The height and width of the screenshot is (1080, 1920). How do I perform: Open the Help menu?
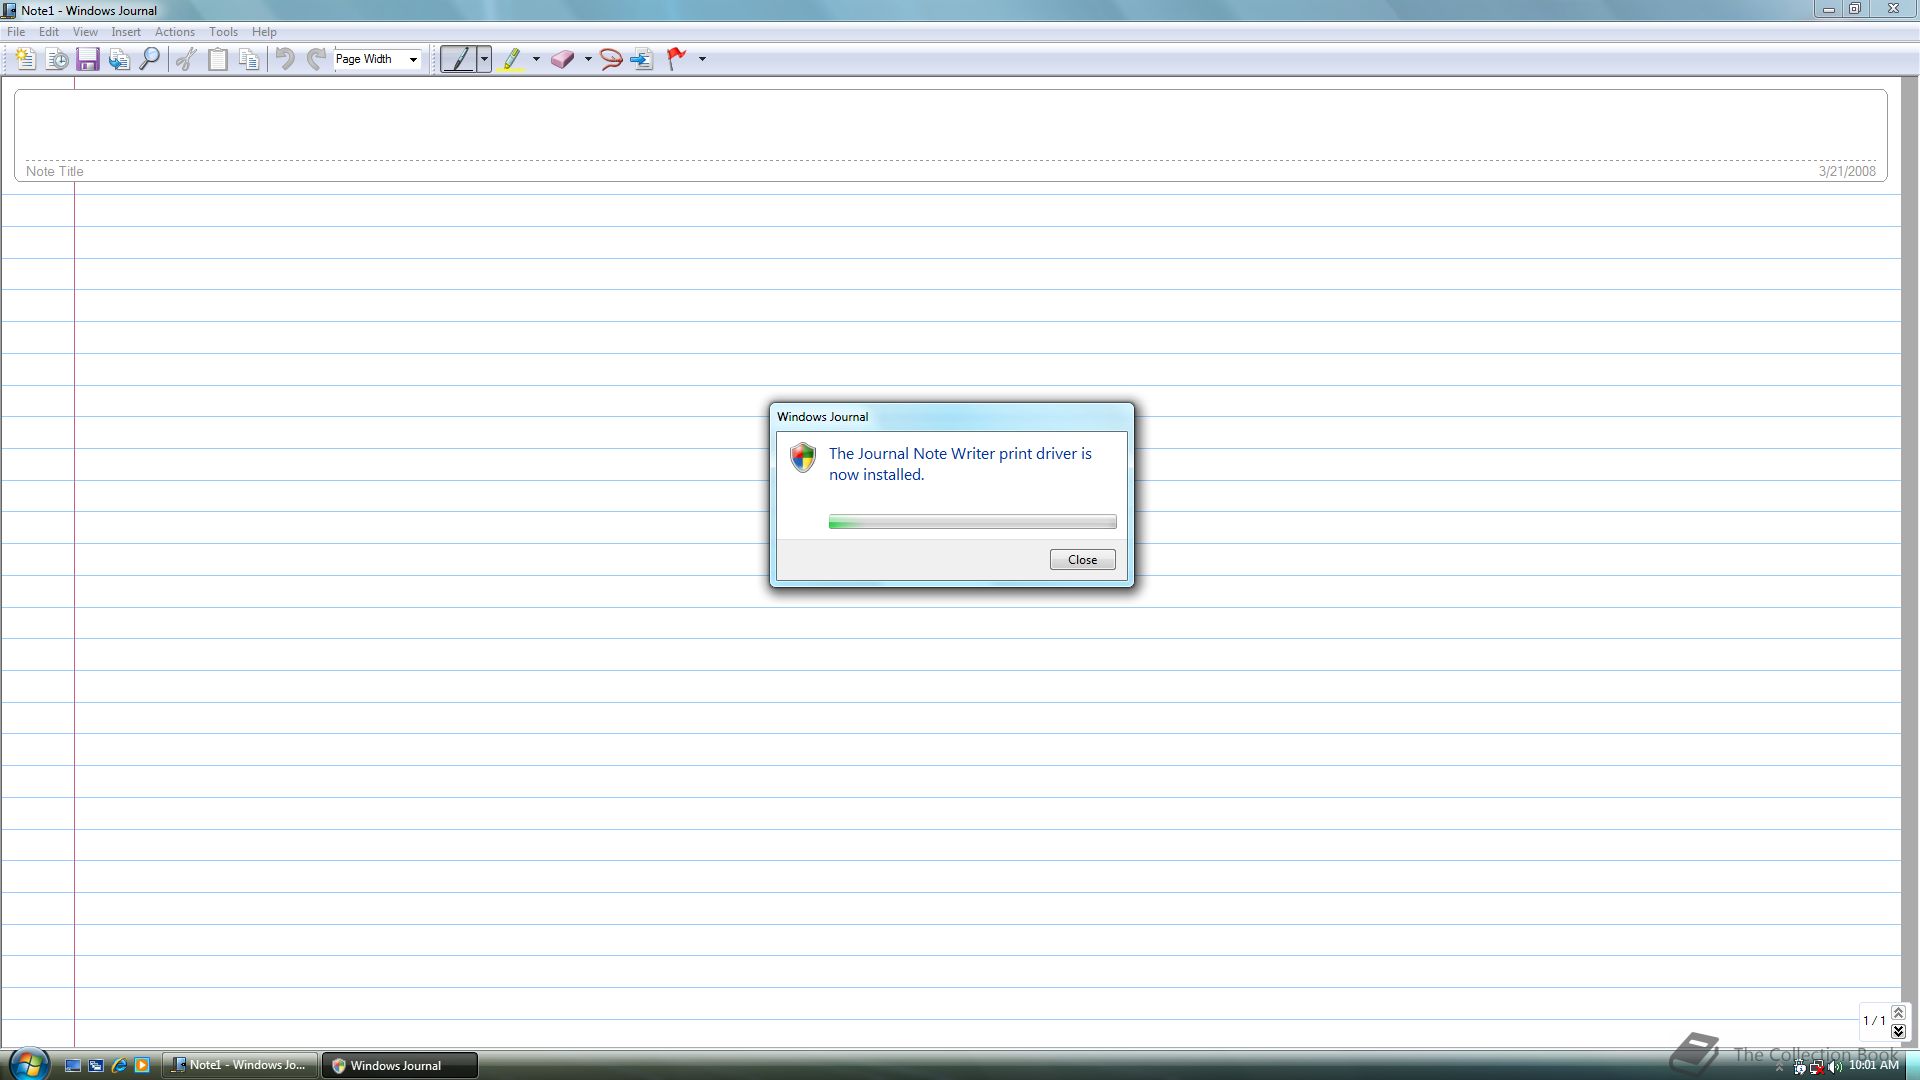pos(264,32)
